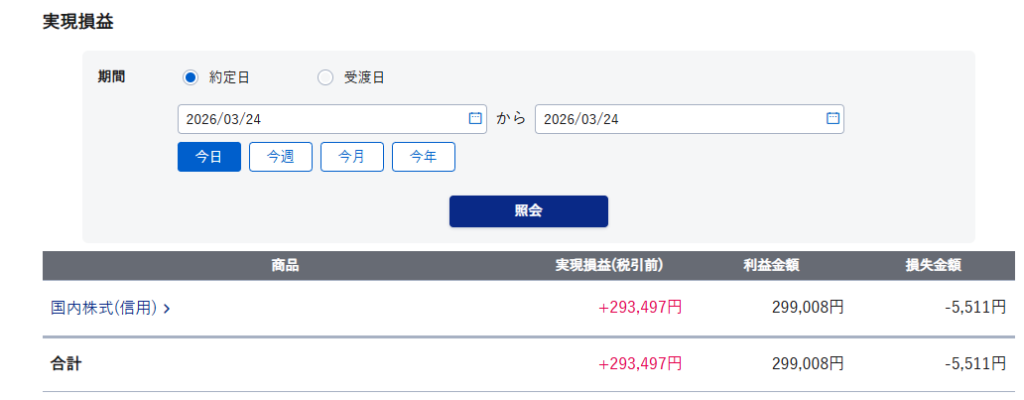Click 299,008円 in the 国内株式(信用) row
This screenshot has height=400, width=1024.
808,308
